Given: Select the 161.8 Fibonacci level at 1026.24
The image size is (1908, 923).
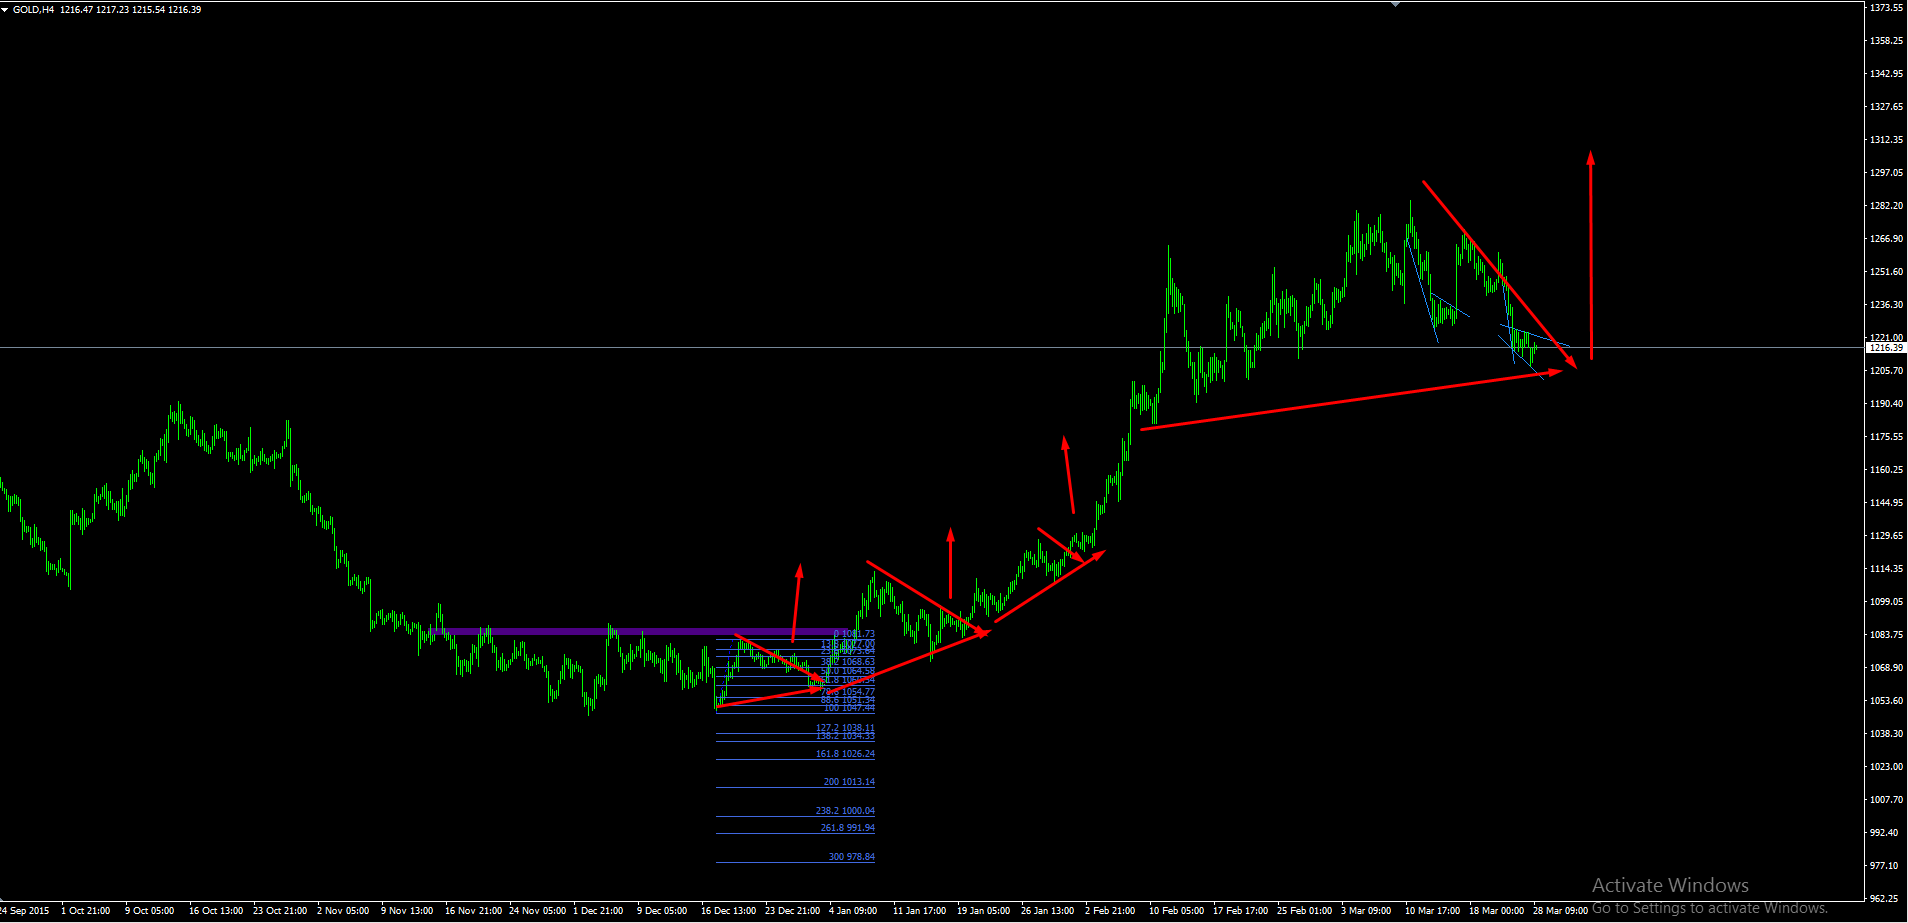Looking at the screenshot, I should (845, 754).
